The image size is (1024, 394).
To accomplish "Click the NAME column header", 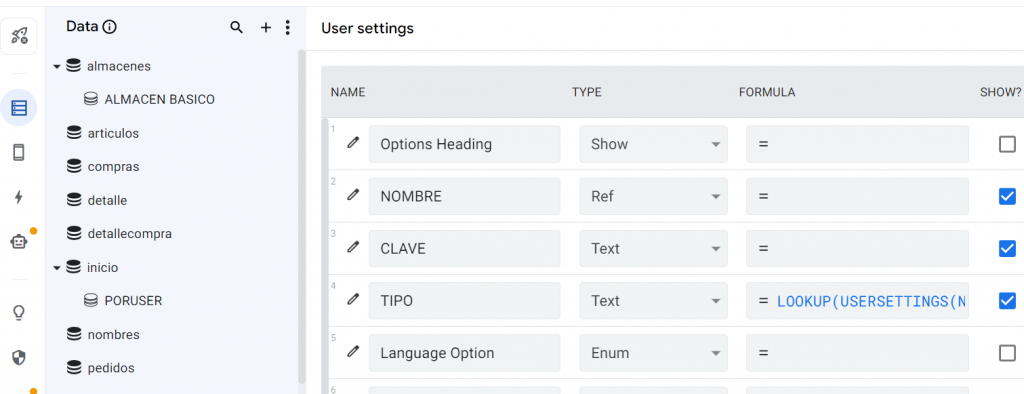I will point(347,92).
